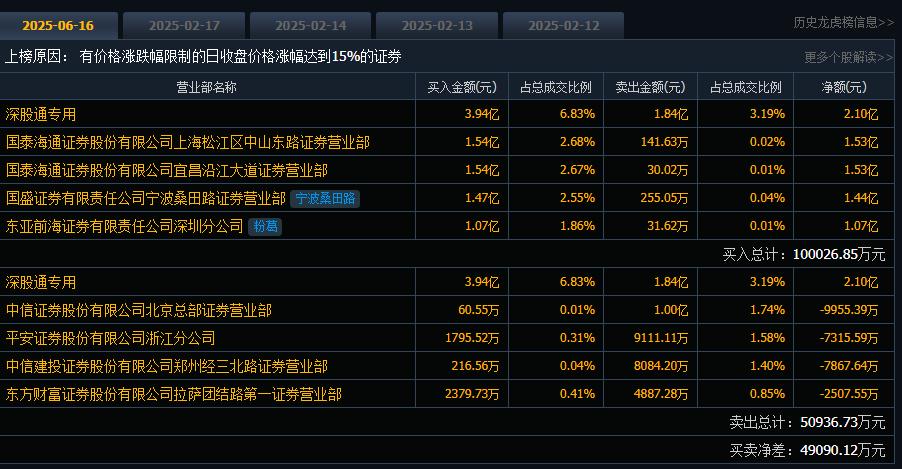Open the 2025-02-14 date tab
Image resolution: width=902 pixels, height=469 pixels.
click(x=310, y=25)
